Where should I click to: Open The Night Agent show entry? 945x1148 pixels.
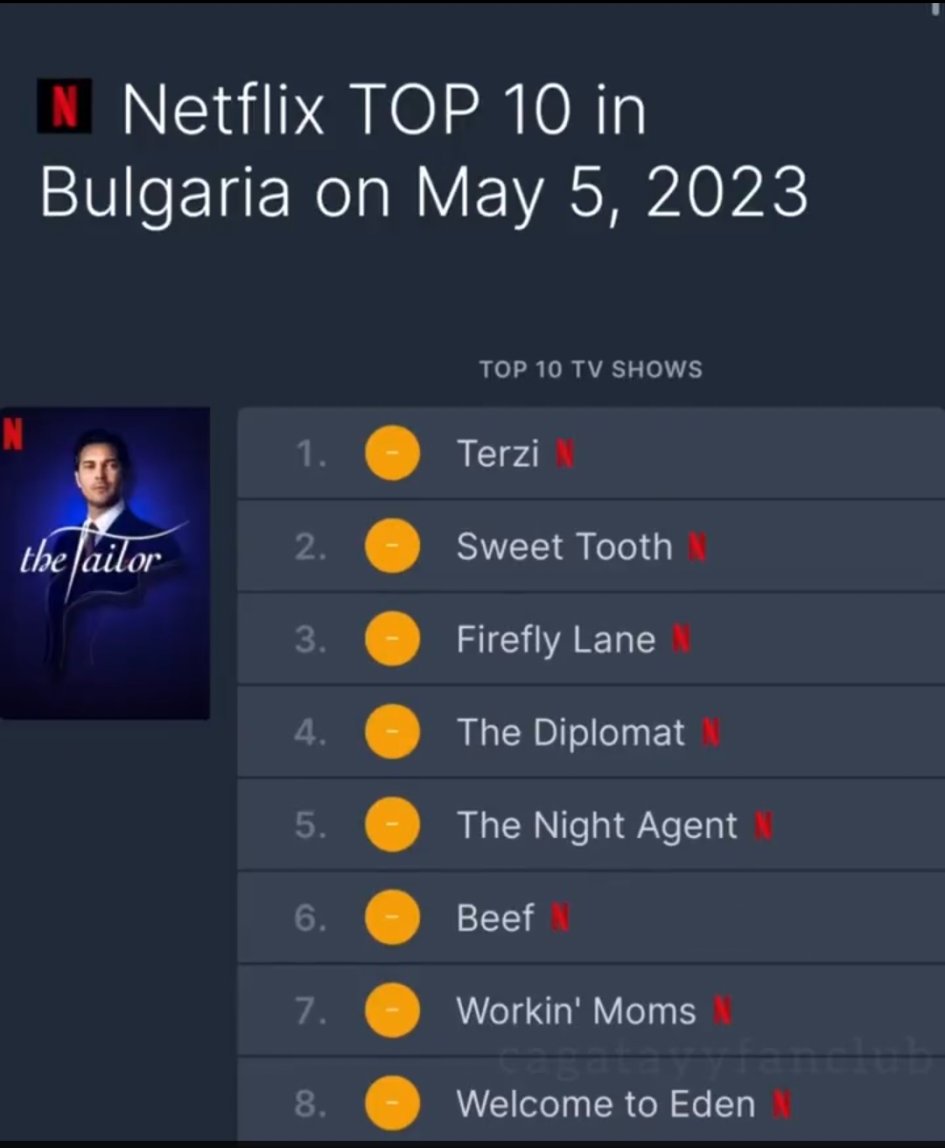pos(596,826)
